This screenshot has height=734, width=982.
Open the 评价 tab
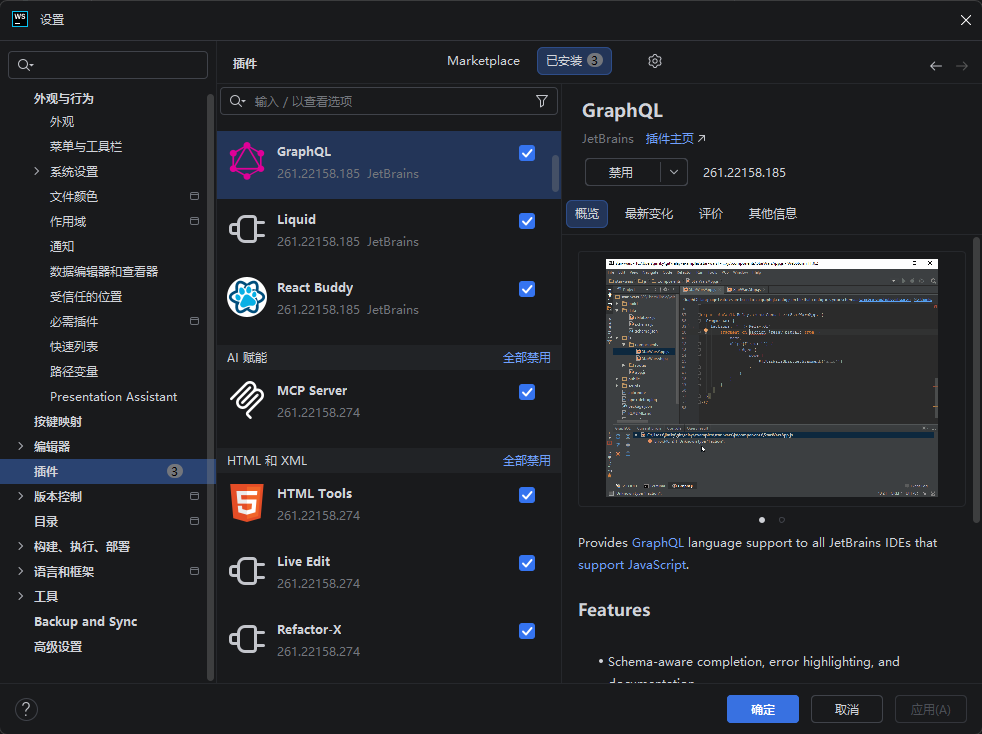711,214
